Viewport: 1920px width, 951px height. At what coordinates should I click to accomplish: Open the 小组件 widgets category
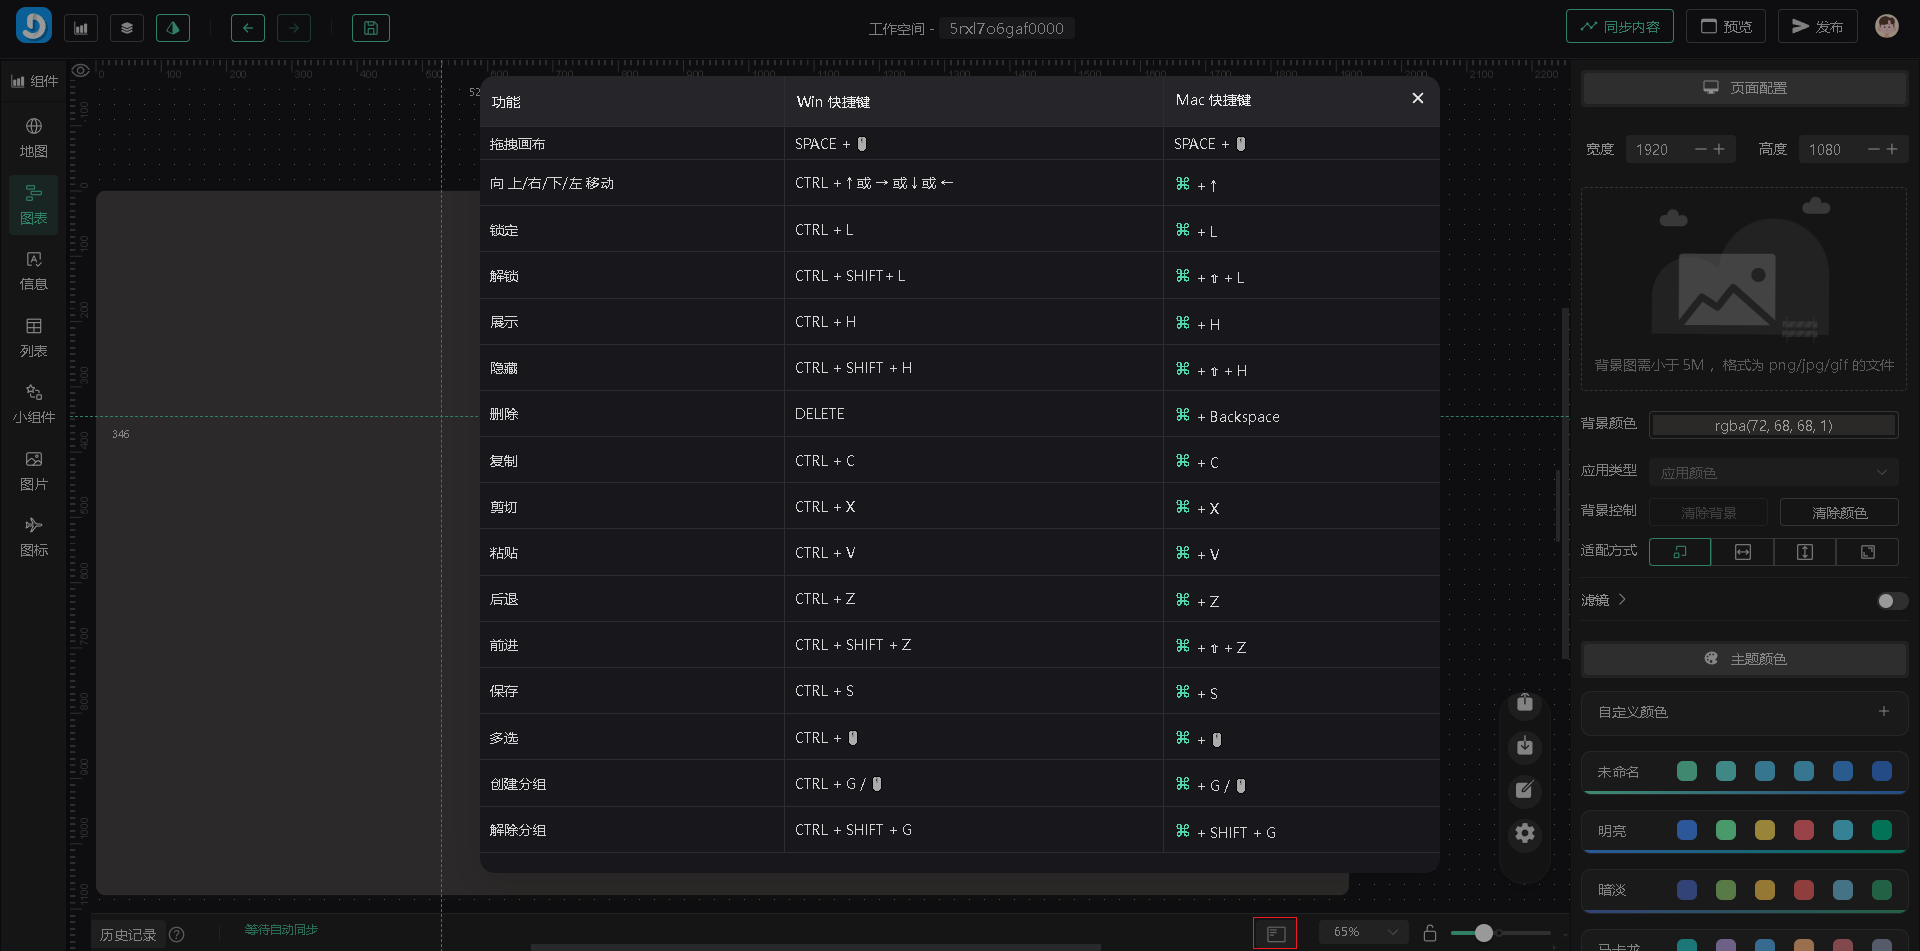point(34,404)
